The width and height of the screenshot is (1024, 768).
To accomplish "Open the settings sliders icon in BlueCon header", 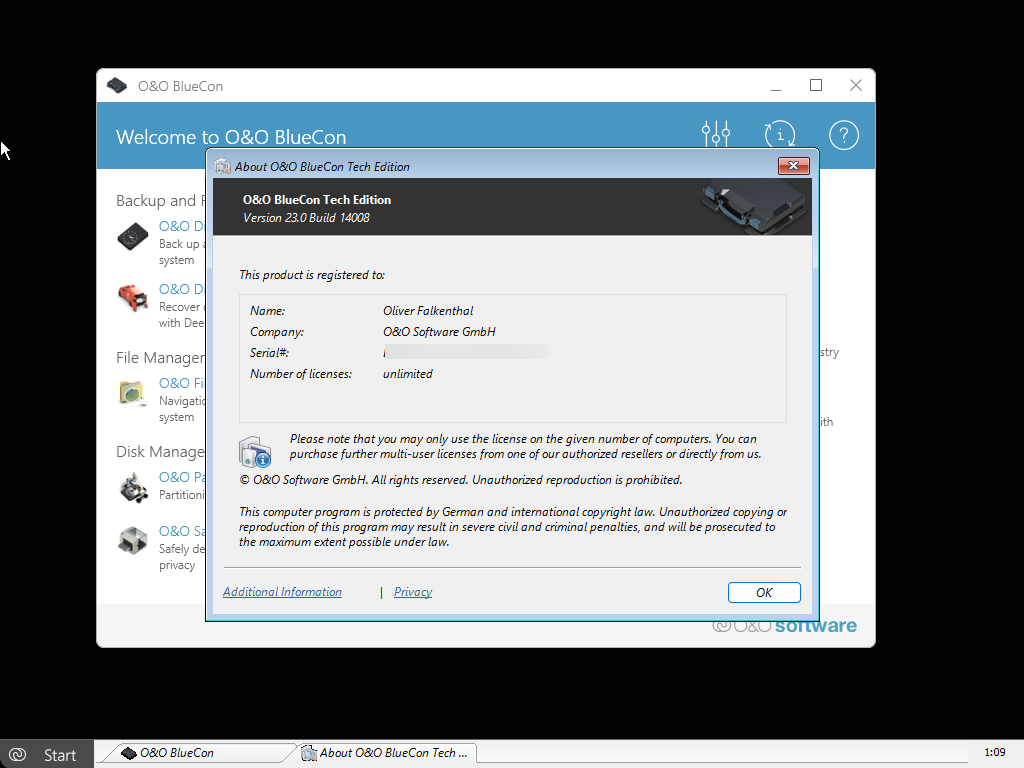I will tap(716, 134).
